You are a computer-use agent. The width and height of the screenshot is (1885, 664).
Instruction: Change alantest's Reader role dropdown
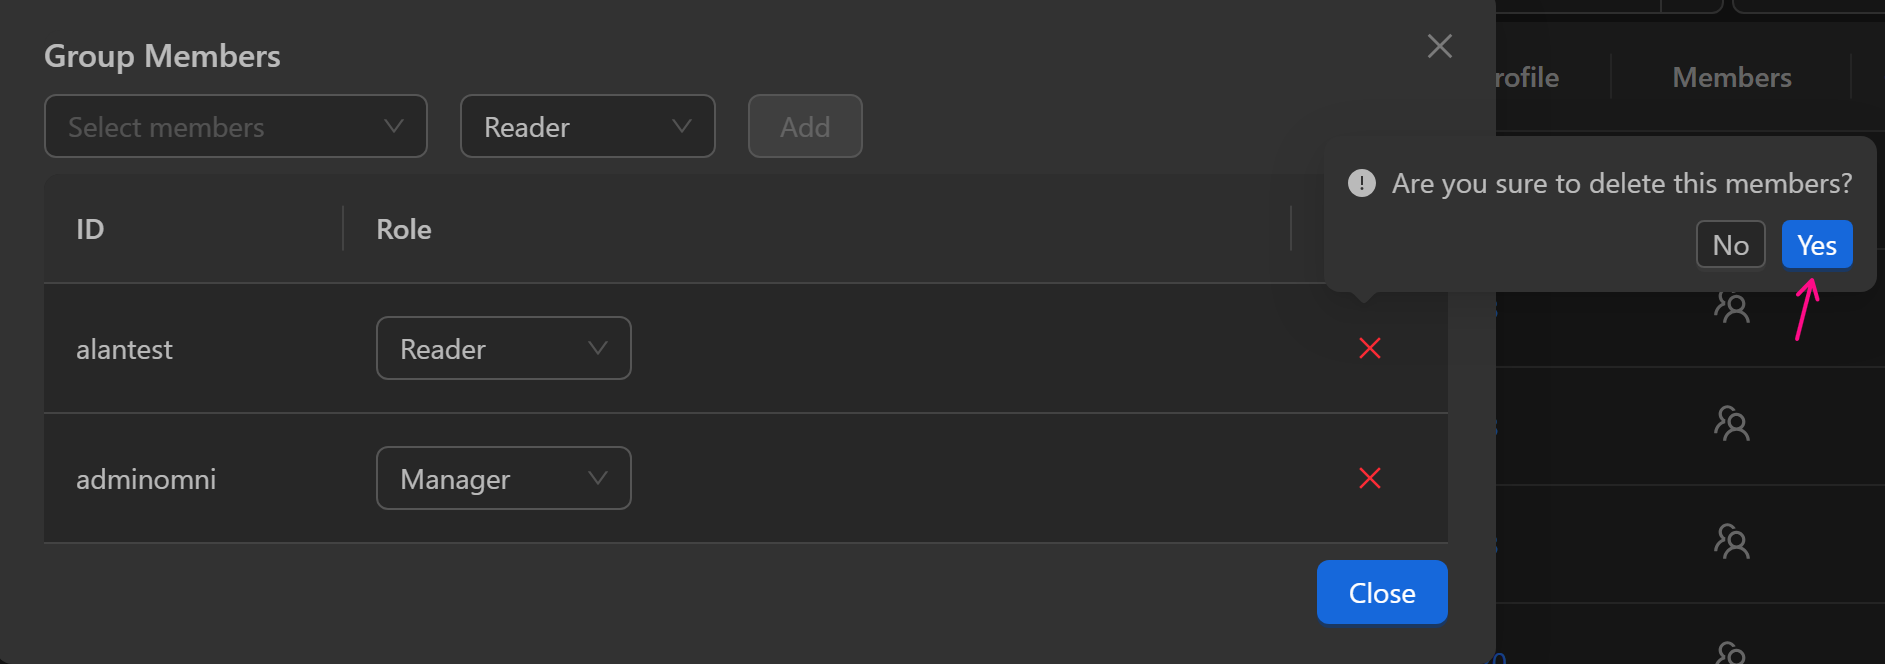pyautogui.click(x=503, y=349)
